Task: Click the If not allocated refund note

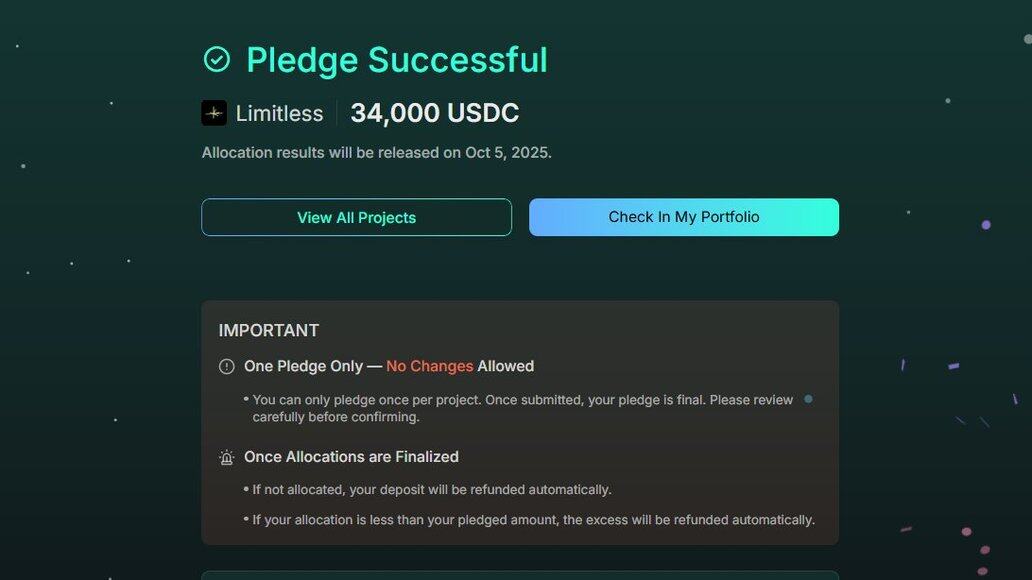Action: [431, 490]
